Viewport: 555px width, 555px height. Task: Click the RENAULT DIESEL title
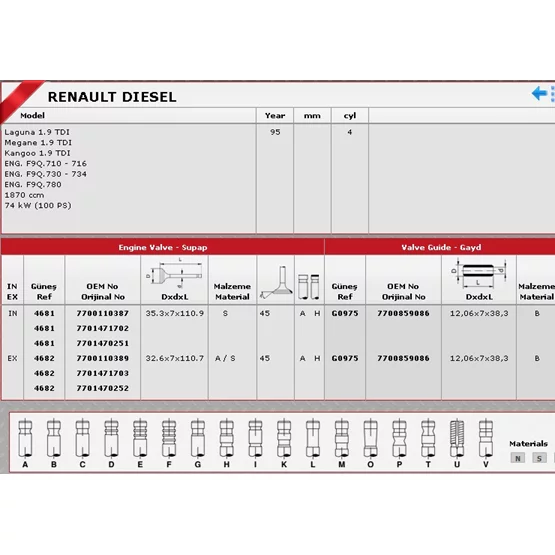pyautogui.click(x=112, y=97)
